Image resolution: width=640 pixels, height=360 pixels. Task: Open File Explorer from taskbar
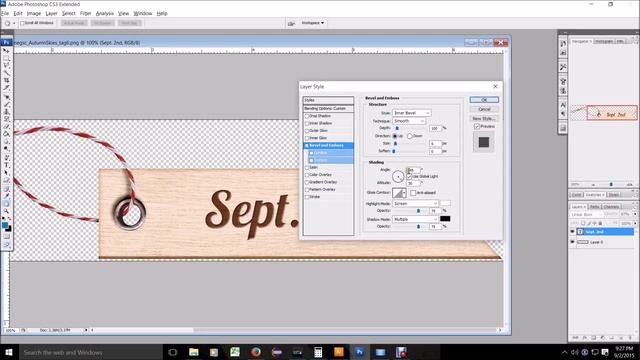194,352
